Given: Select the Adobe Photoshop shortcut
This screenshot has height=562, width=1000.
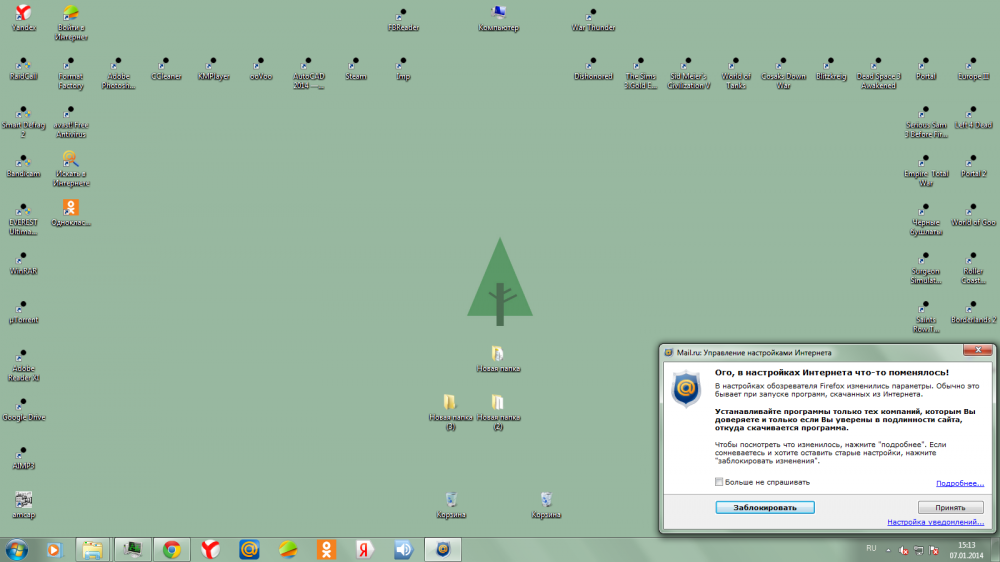Looking at the screenshot, I should (118, 73).
